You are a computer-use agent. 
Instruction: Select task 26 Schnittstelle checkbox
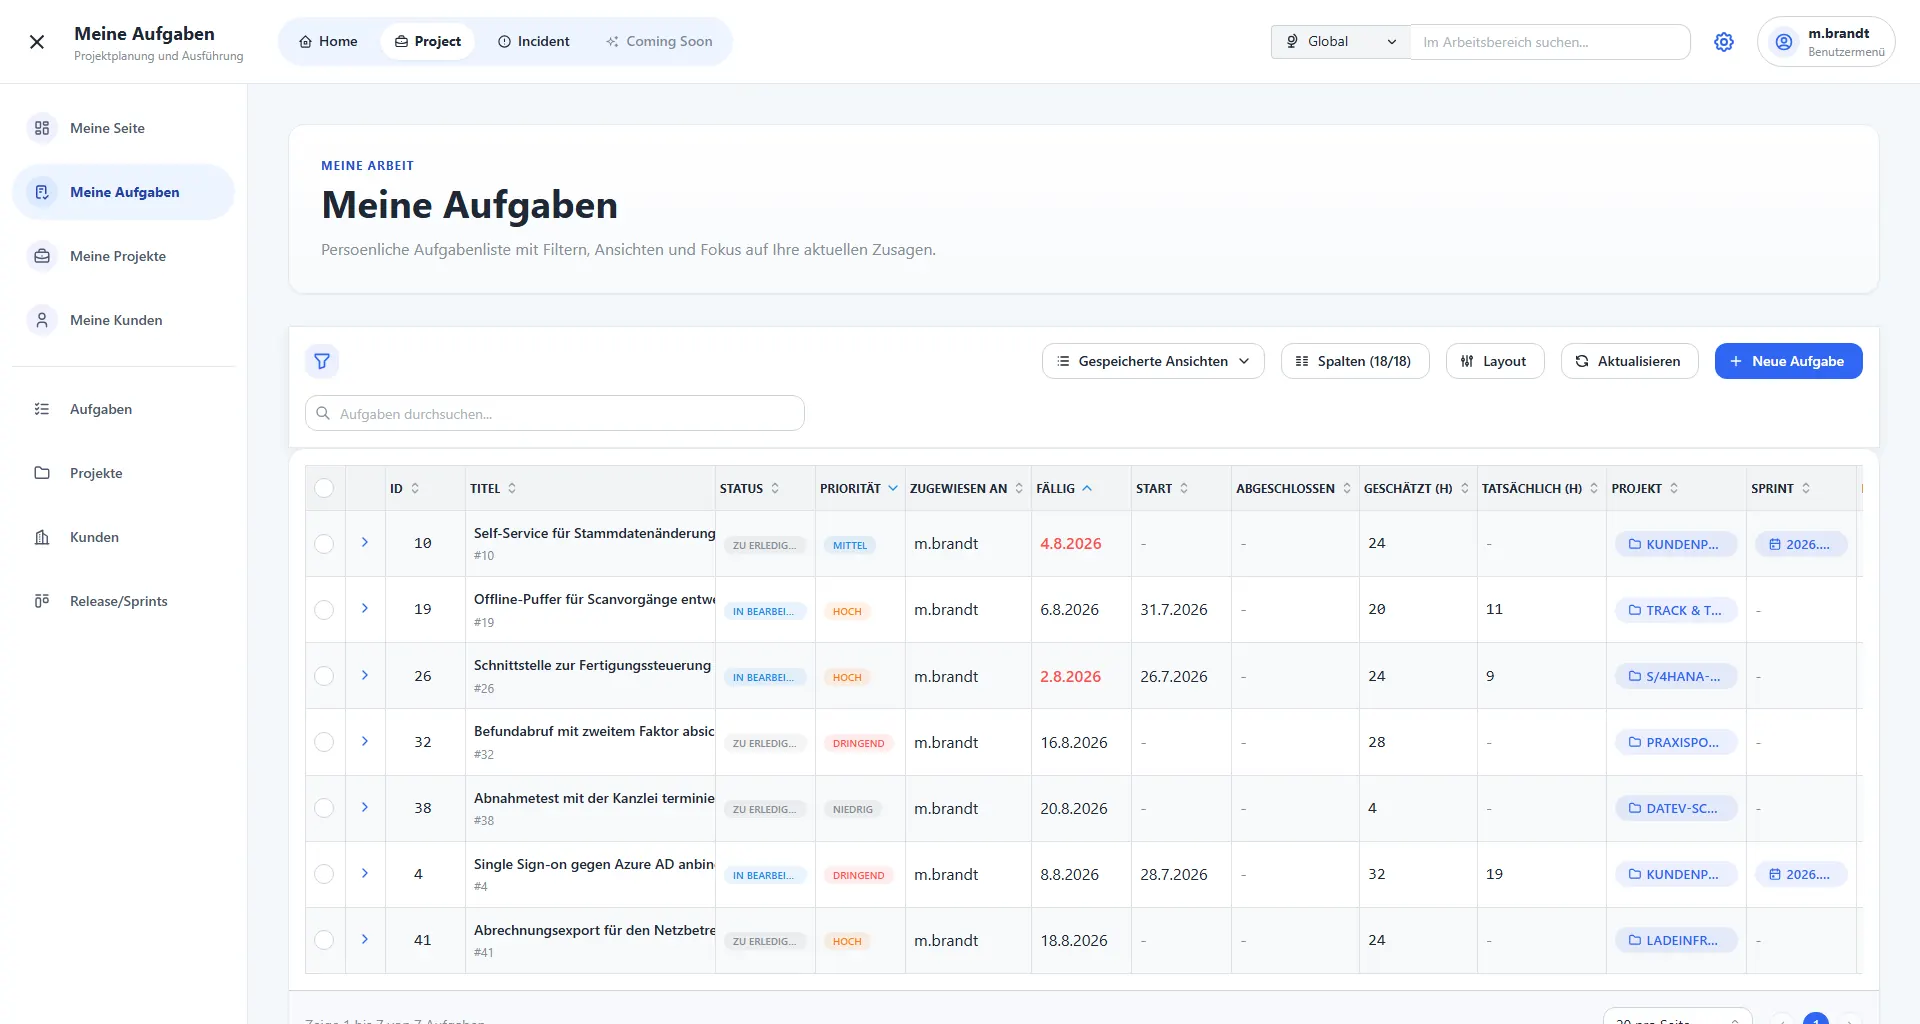324,676
